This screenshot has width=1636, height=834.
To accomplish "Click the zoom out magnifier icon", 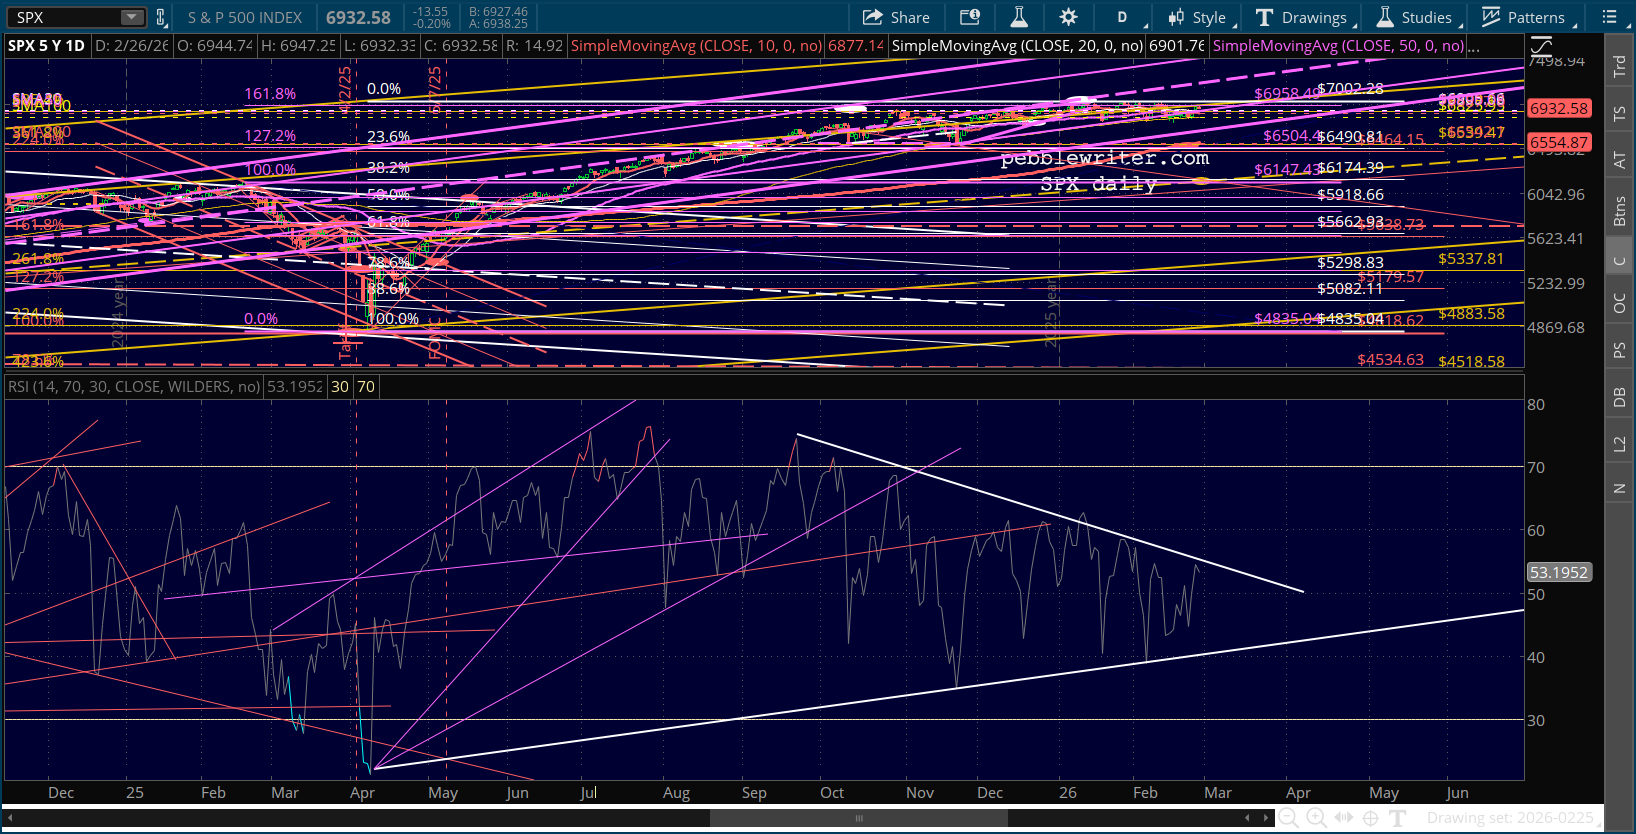I will (x=1290, y=818).
